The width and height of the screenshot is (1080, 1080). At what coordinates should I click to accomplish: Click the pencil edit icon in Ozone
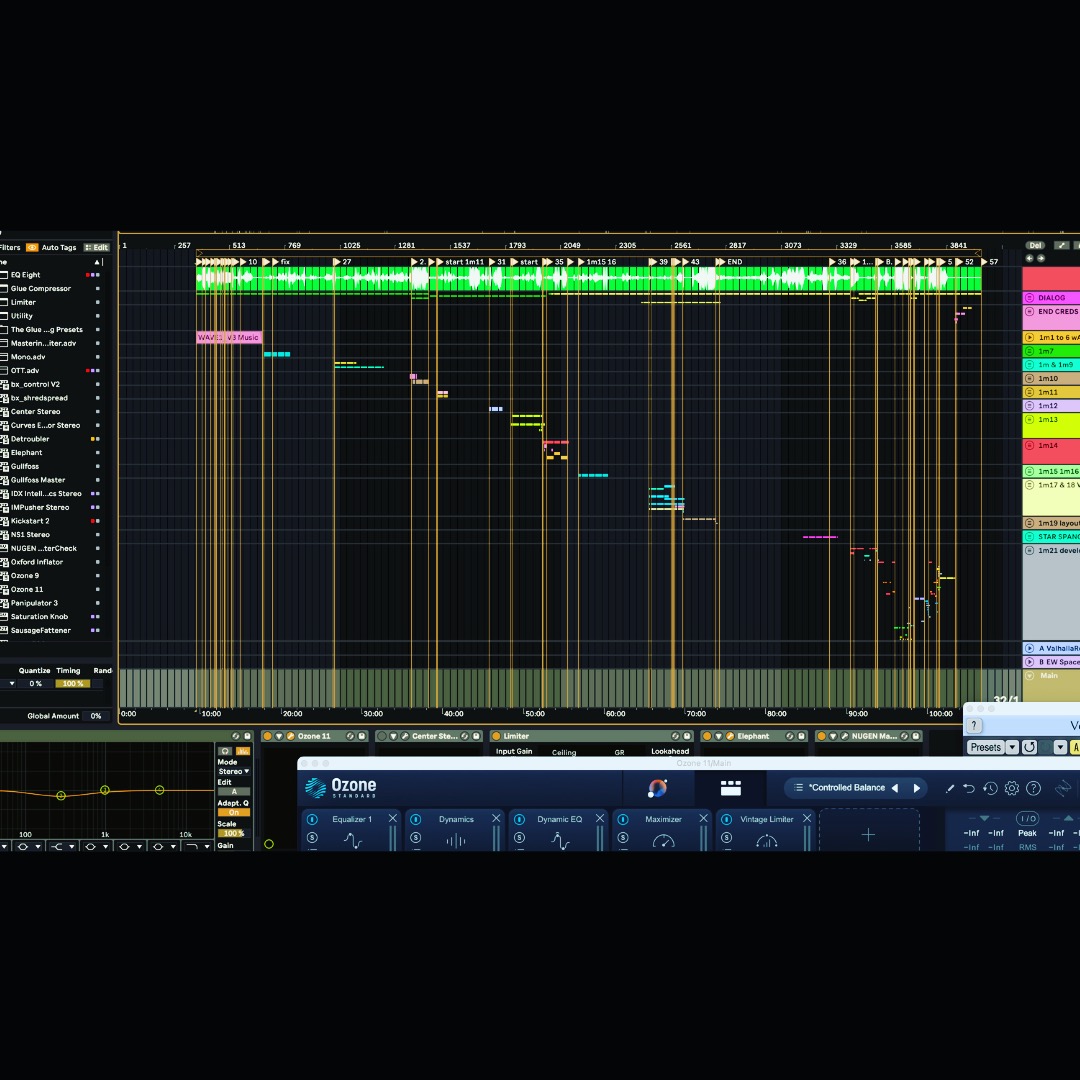click(x=949, y=789)
